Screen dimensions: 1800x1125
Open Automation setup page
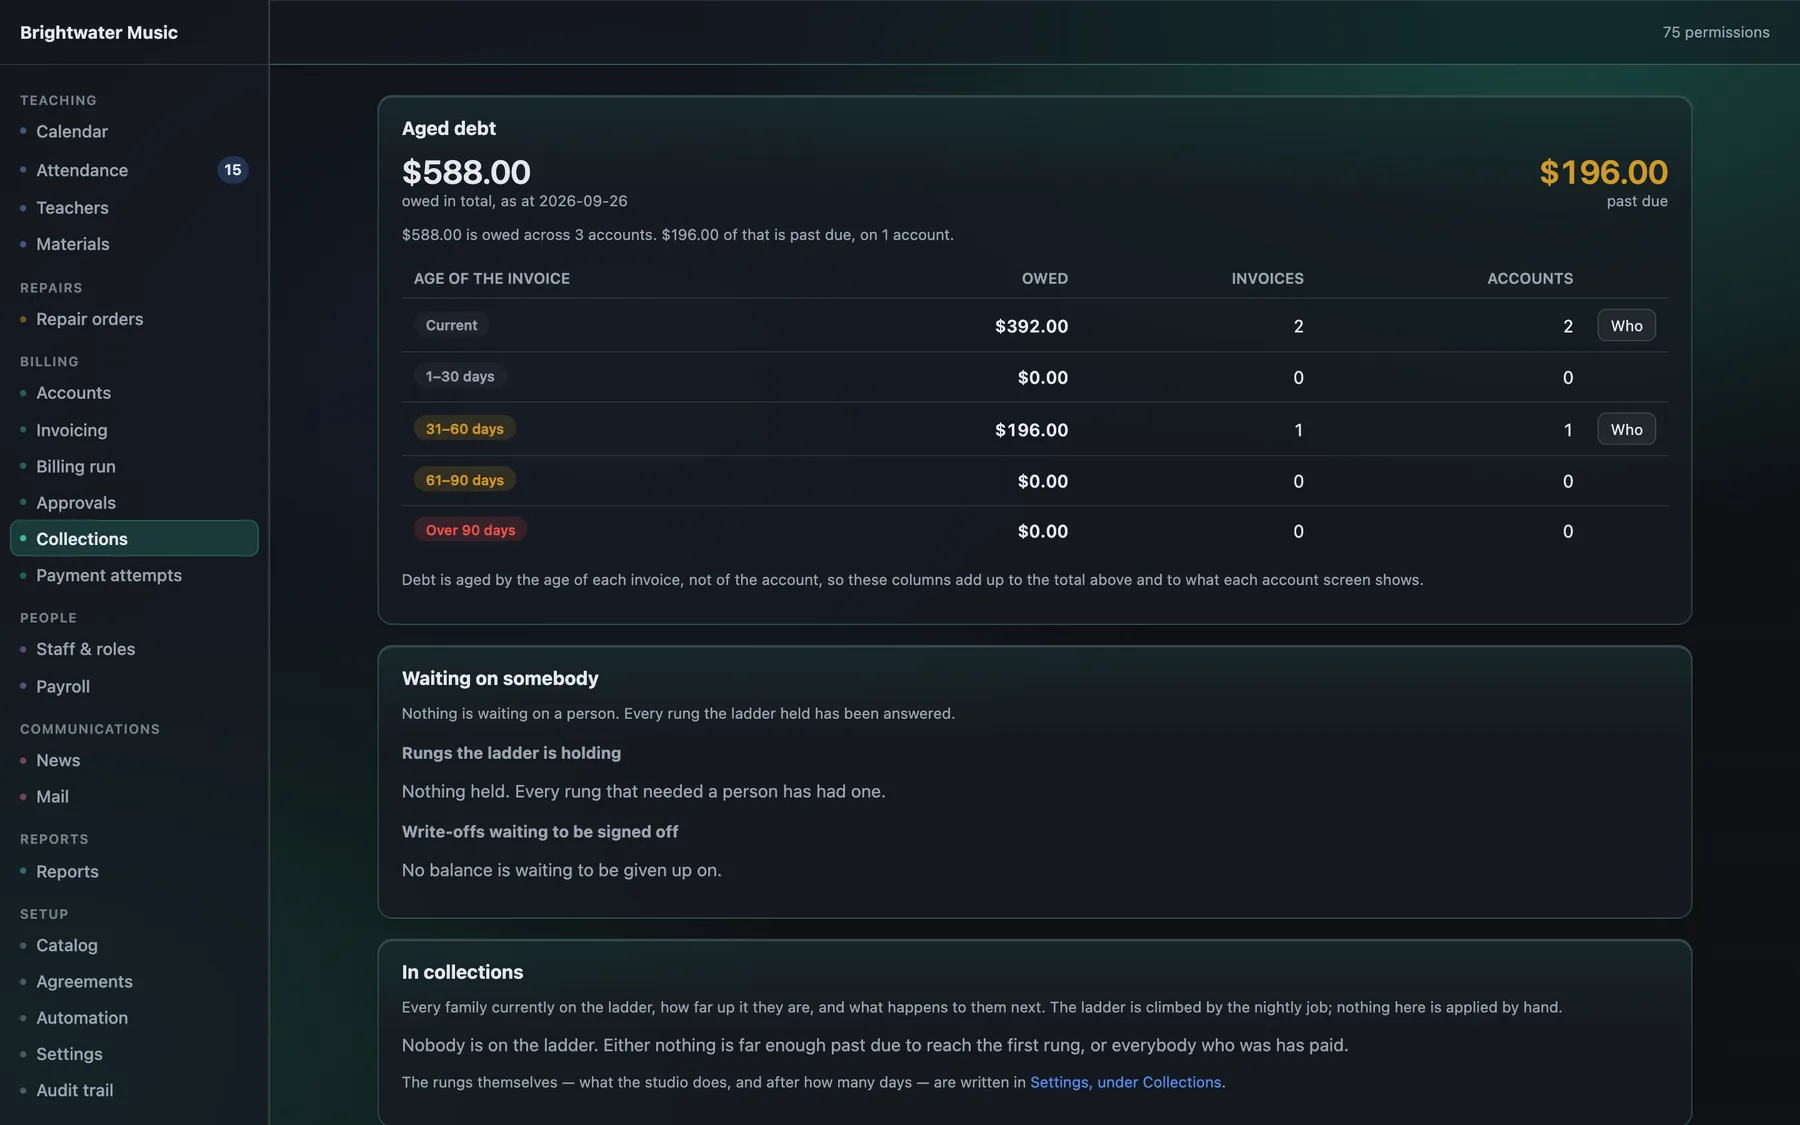pyautogui.click(x=134, y=1018)
